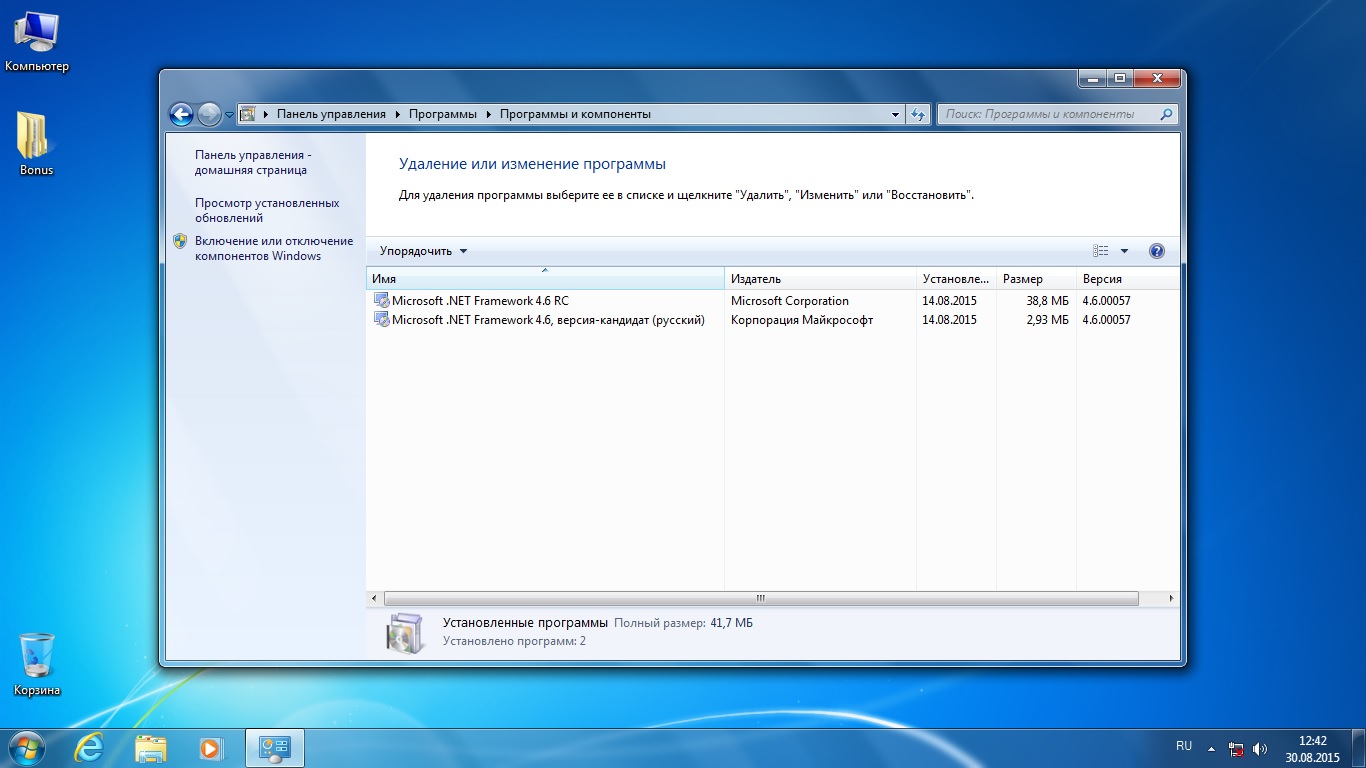This screenshot has height=768, width=1366.
Task: Select 'Программы и компоненты' breadcrumb segment
Action: (x=575, y=114)
